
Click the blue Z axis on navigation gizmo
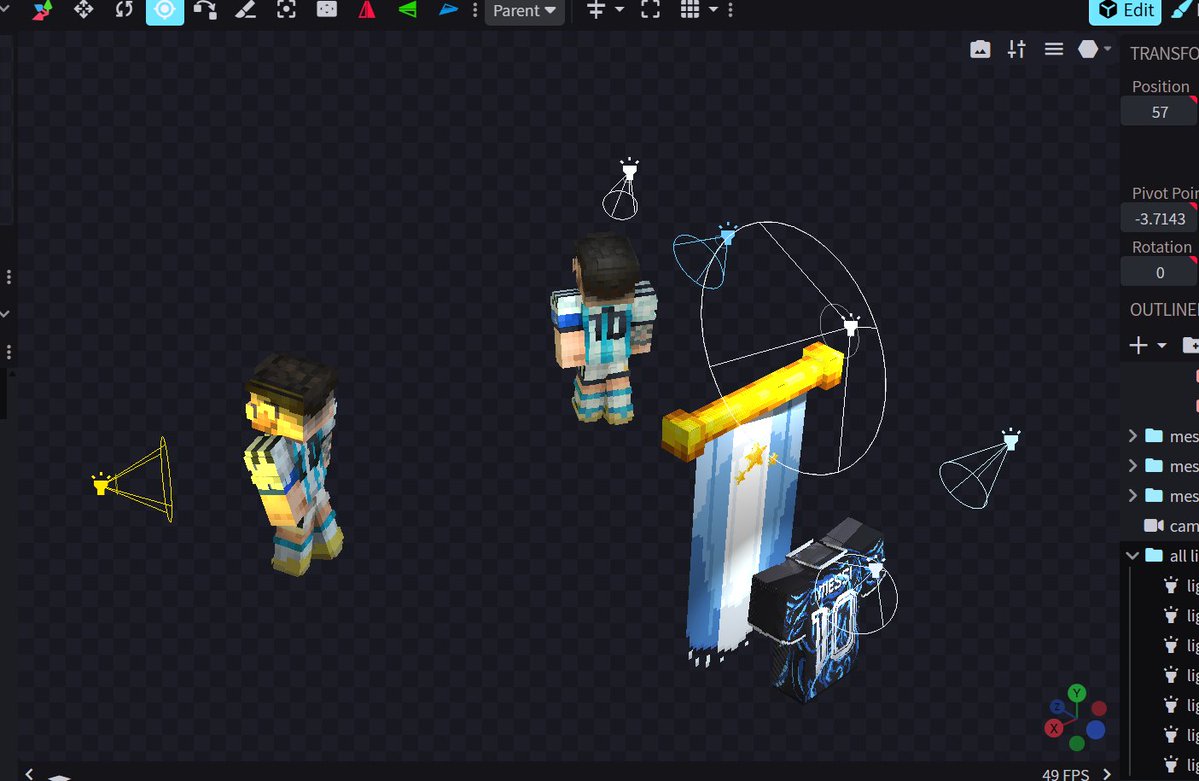tap(1057, 708)
